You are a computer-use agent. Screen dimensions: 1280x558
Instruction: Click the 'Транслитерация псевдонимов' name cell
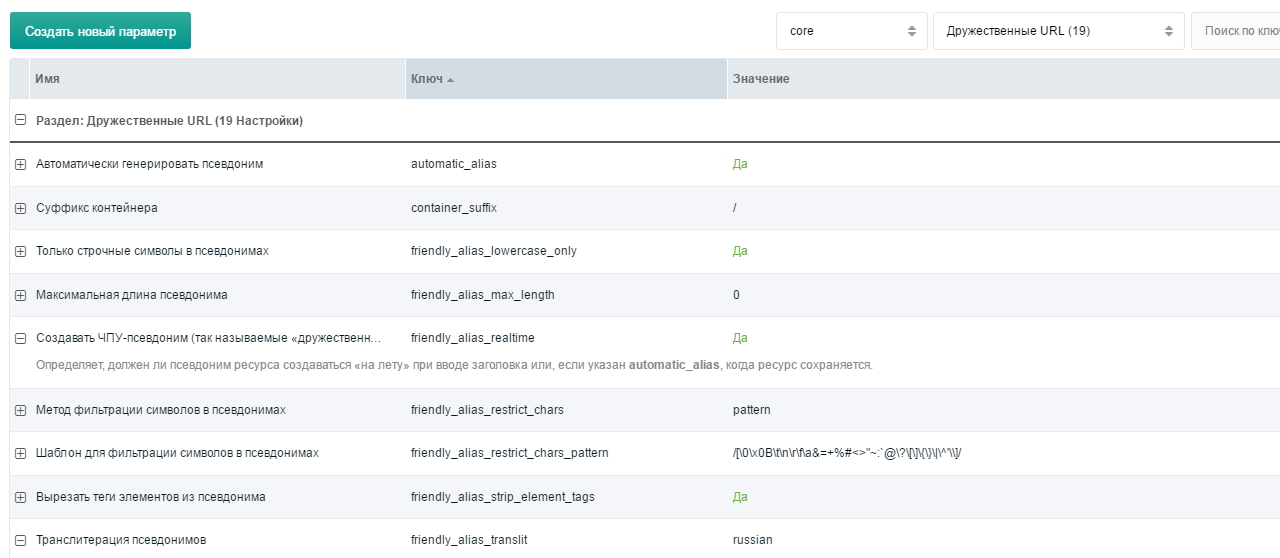[x=121, y=540]
